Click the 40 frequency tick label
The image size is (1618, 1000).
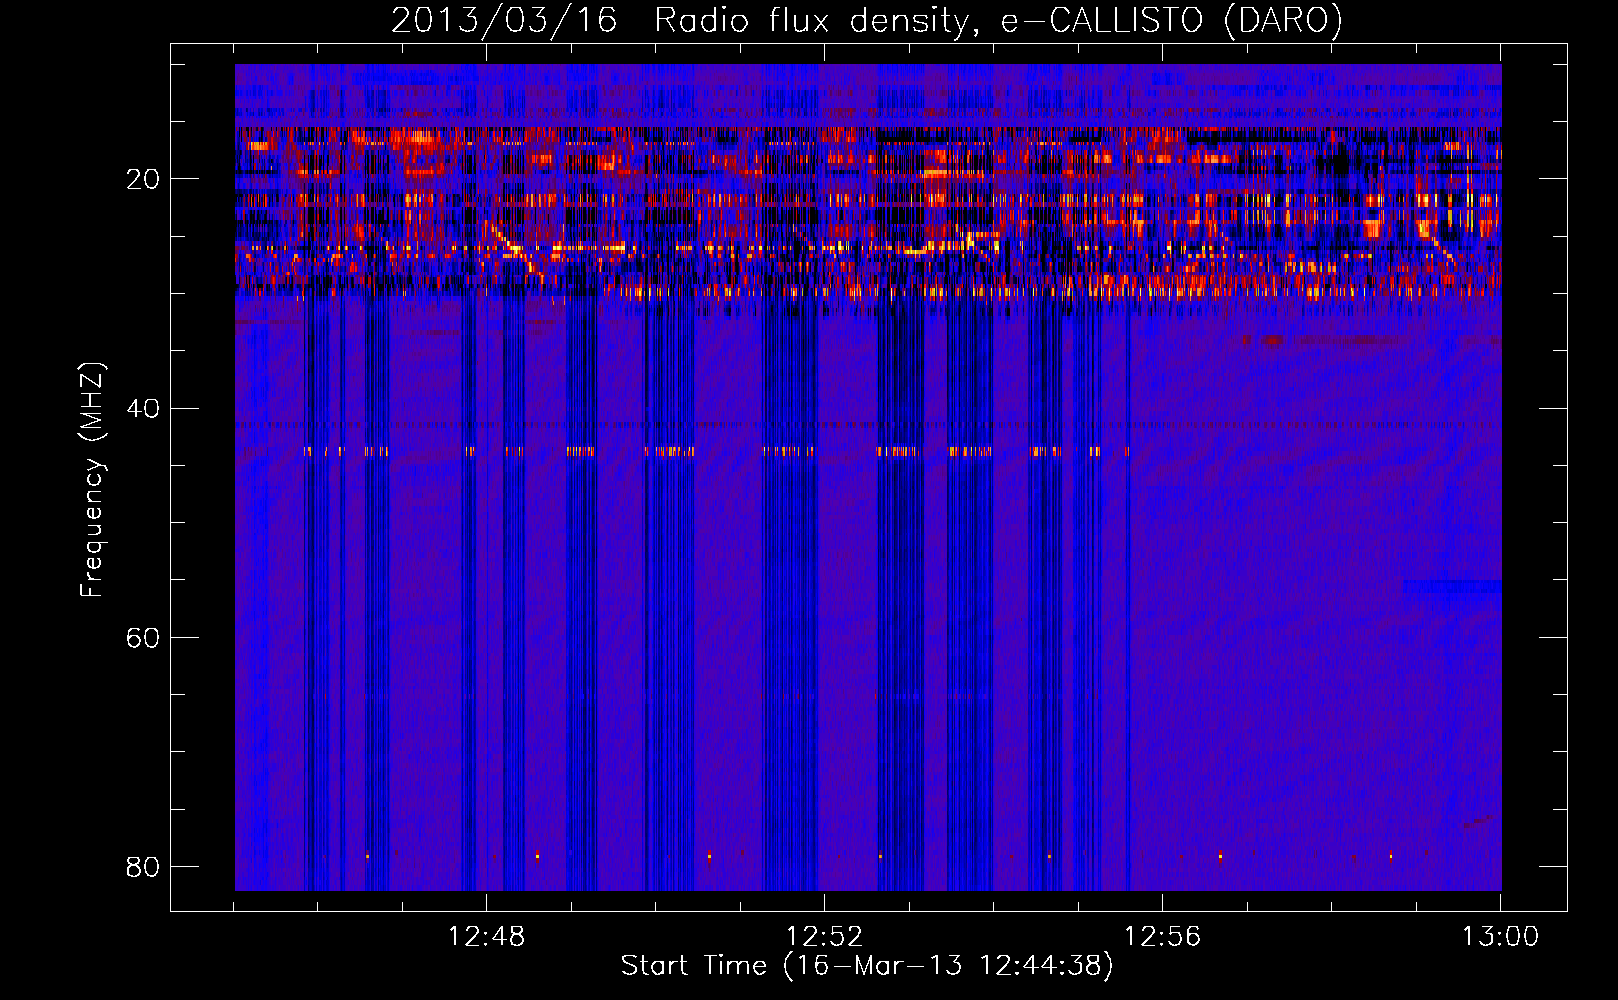143,408
